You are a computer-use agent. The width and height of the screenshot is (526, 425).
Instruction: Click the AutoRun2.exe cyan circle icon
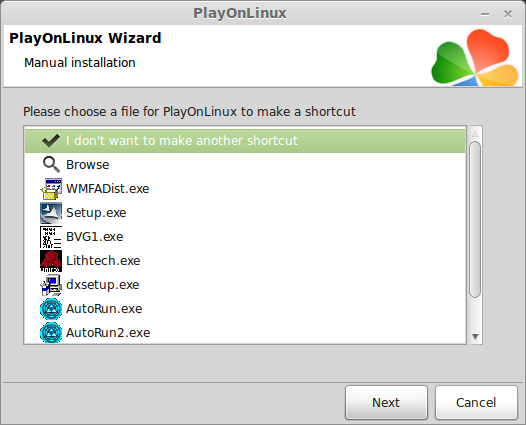click(51, 333)
